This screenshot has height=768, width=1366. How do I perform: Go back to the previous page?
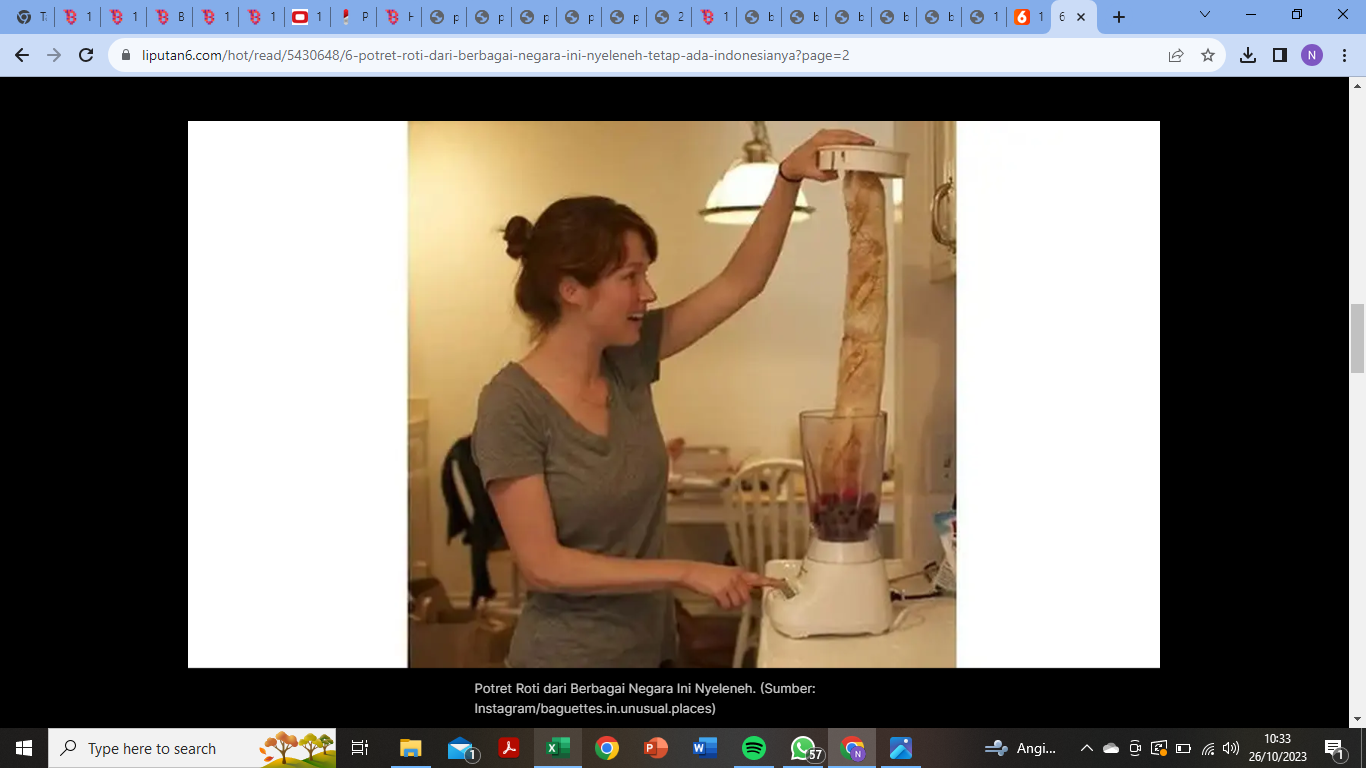22,56
